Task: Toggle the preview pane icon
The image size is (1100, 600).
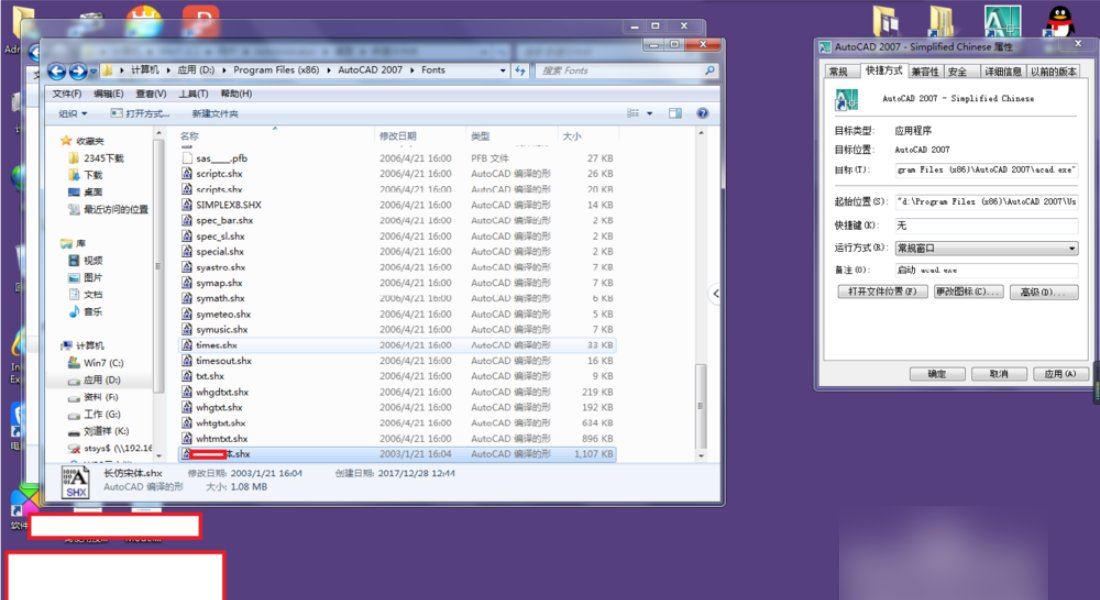Action: coord(675,114)
